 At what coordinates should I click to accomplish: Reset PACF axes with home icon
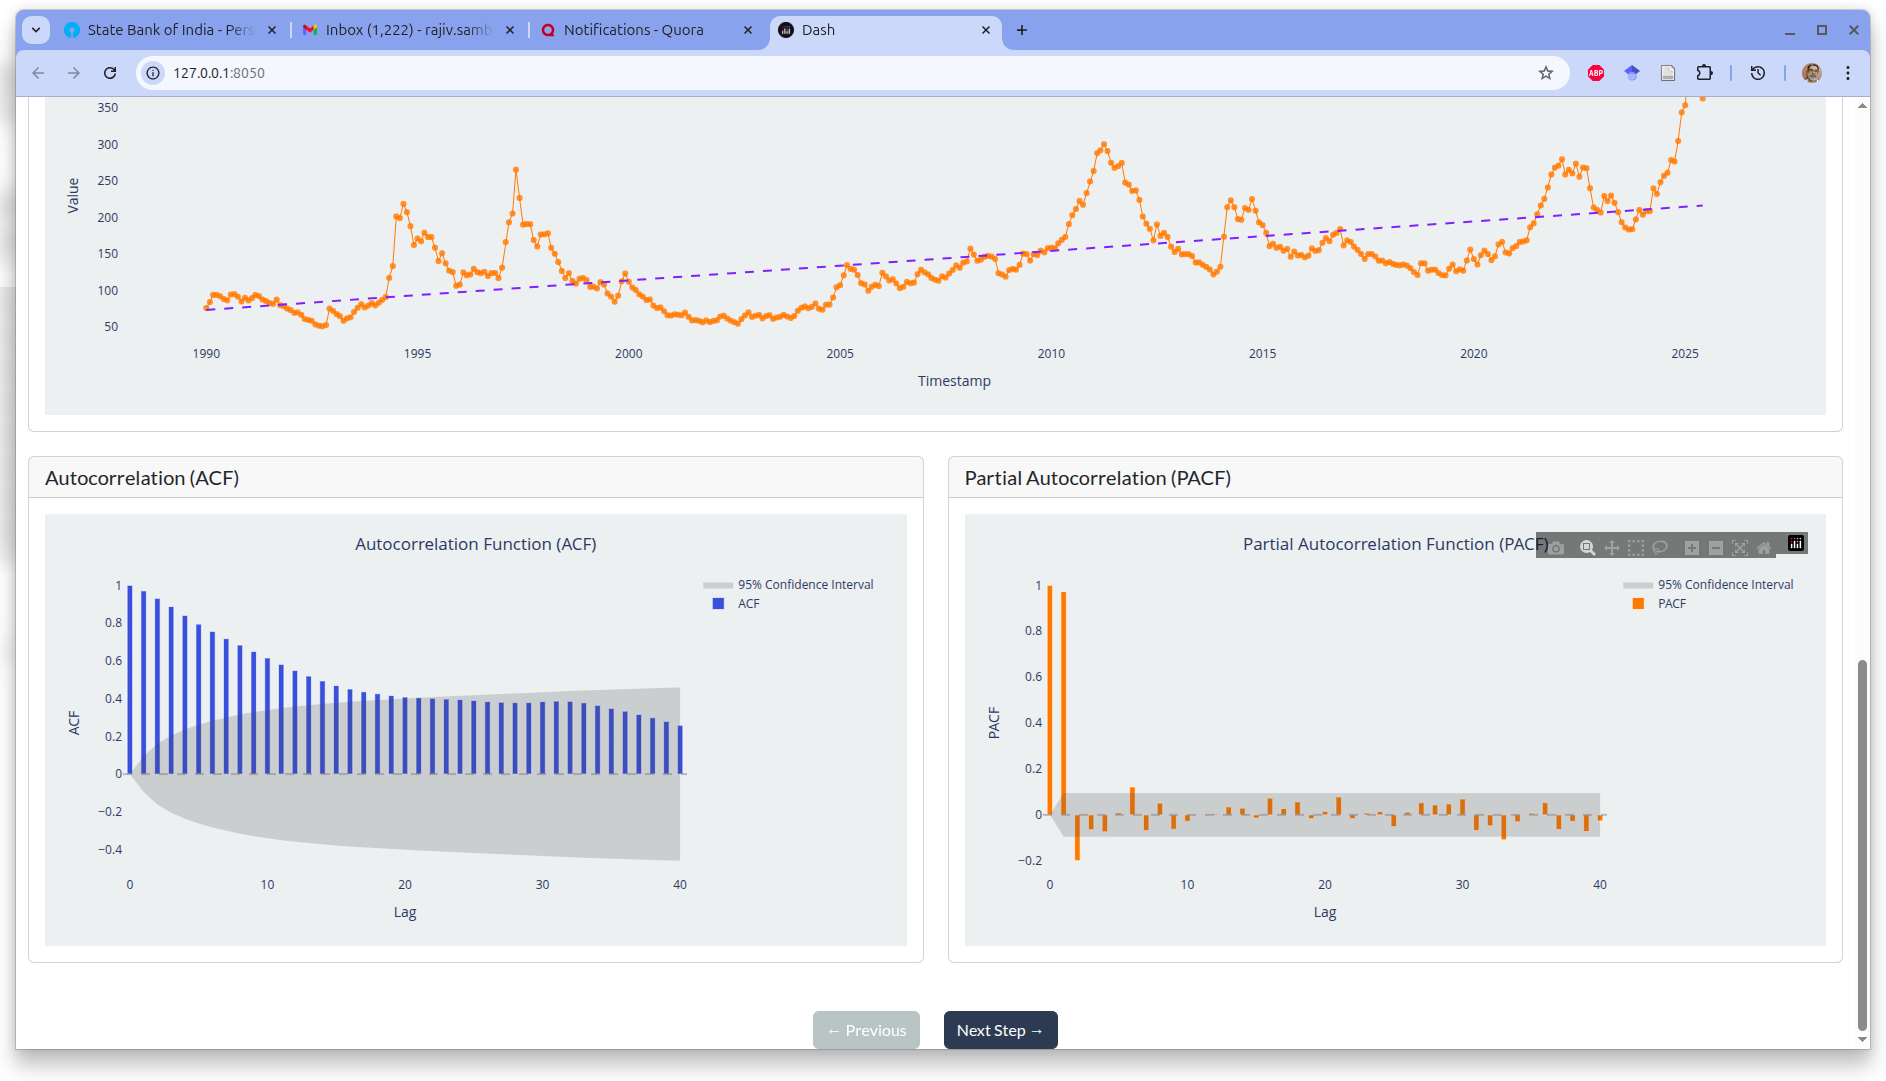coord(1764,547)
